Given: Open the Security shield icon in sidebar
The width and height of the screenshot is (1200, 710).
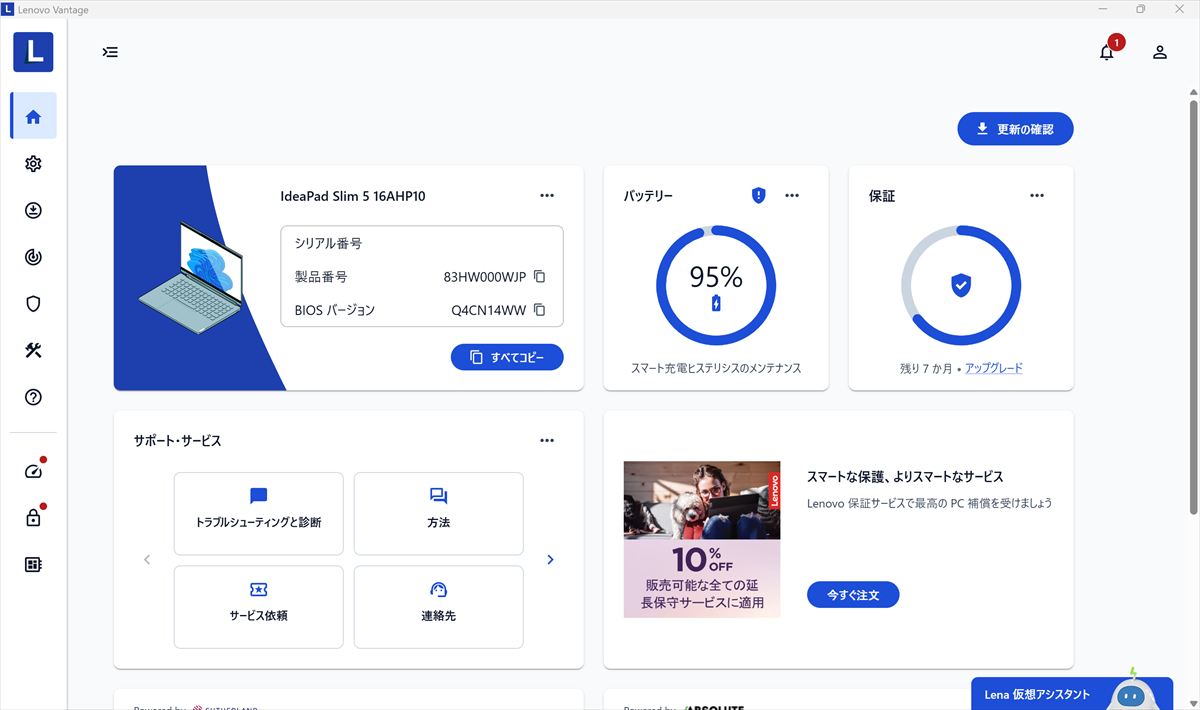Looking at the screenshot, I should pyautogui.click(x=33, y=303).
